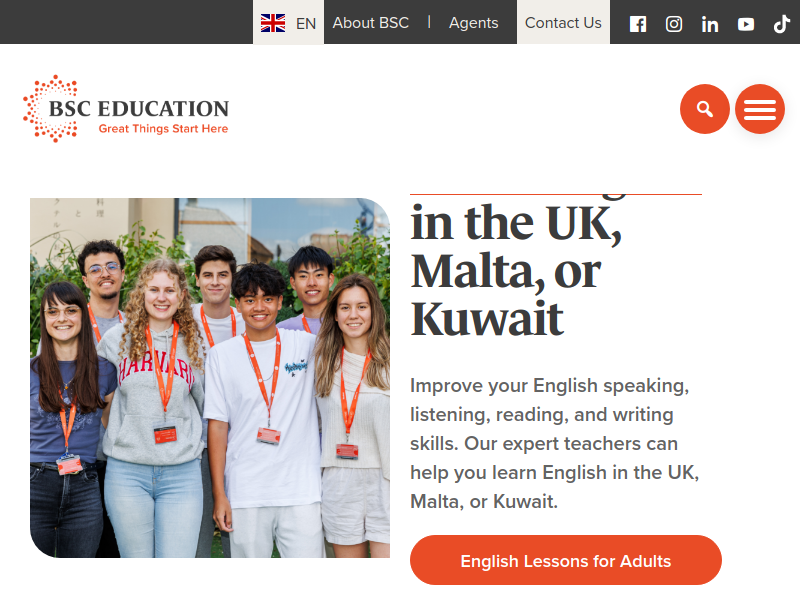Open the YouTube channel icon
Viewport: 800px width, 600px height.
[745, 24]
